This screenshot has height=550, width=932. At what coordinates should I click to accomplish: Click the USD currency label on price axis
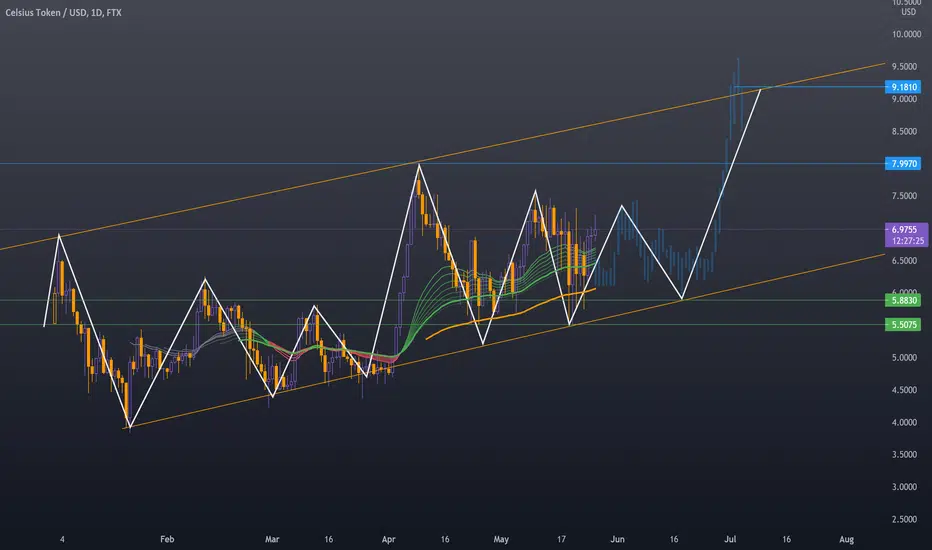[908, 12]
